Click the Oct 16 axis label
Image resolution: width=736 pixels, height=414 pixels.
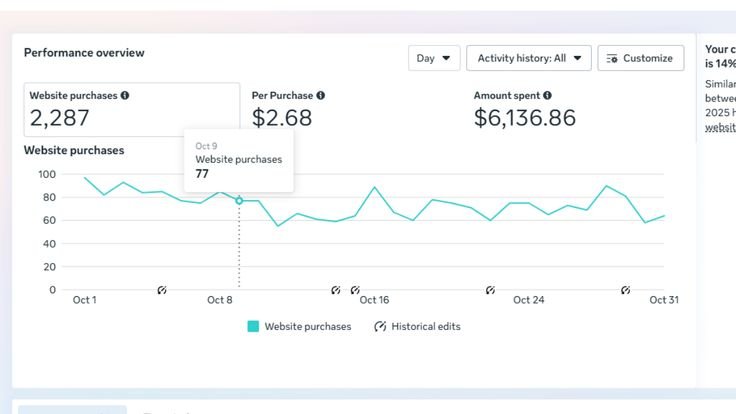pos(374,300)
